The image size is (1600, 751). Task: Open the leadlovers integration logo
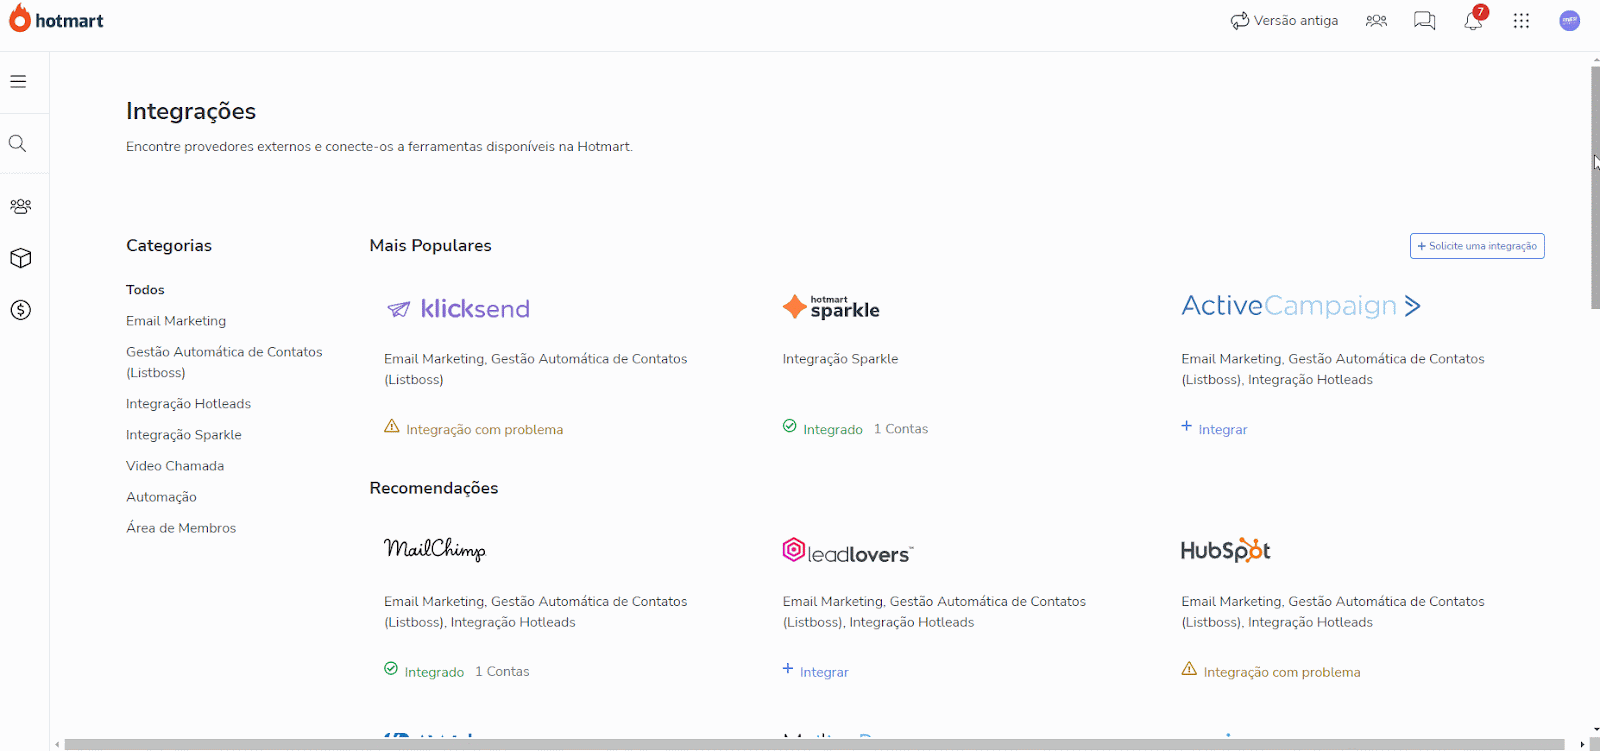848,551
